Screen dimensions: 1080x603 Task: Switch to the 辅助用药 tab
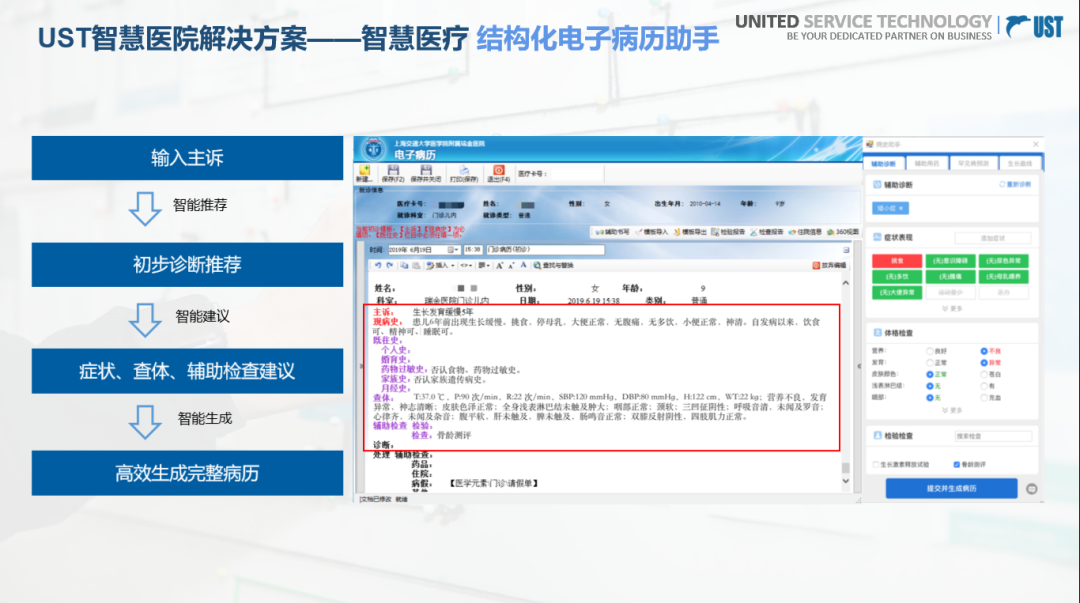[927, 163]
